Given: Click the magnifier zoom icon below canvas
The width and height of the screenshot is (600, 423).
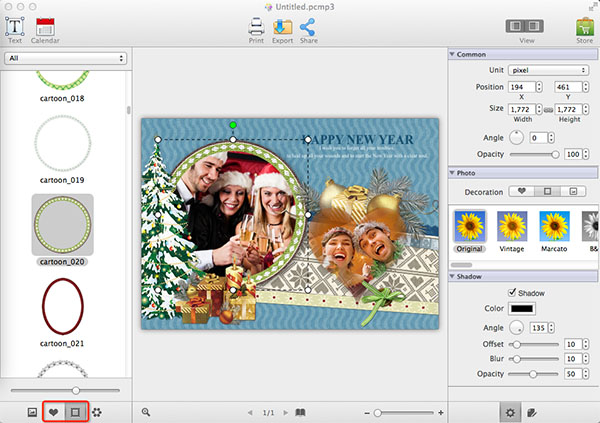Looking at the screenshot, I should [146, 411].
